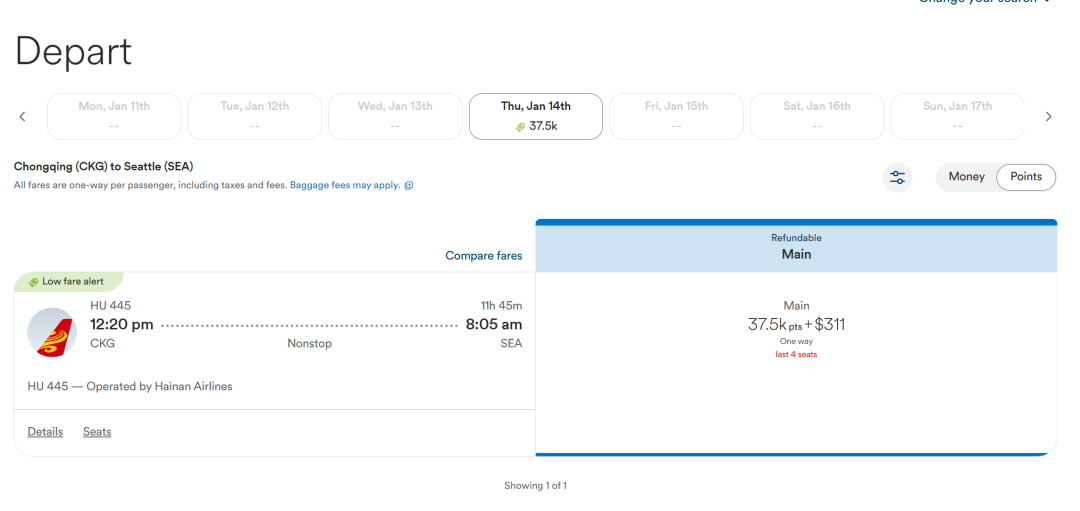Click the green tag icon on Jan 14th
1080x511 pixels.
(521, 127)
